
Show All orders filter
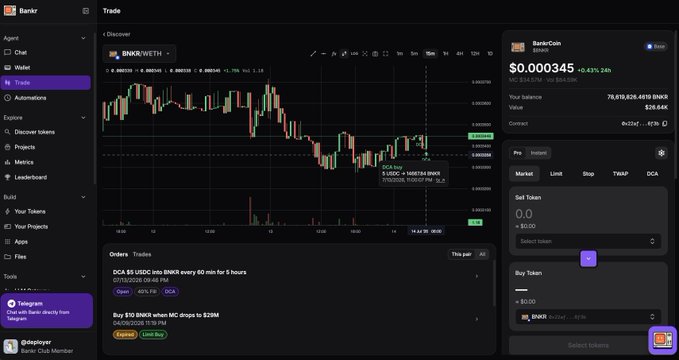[482, 254]
